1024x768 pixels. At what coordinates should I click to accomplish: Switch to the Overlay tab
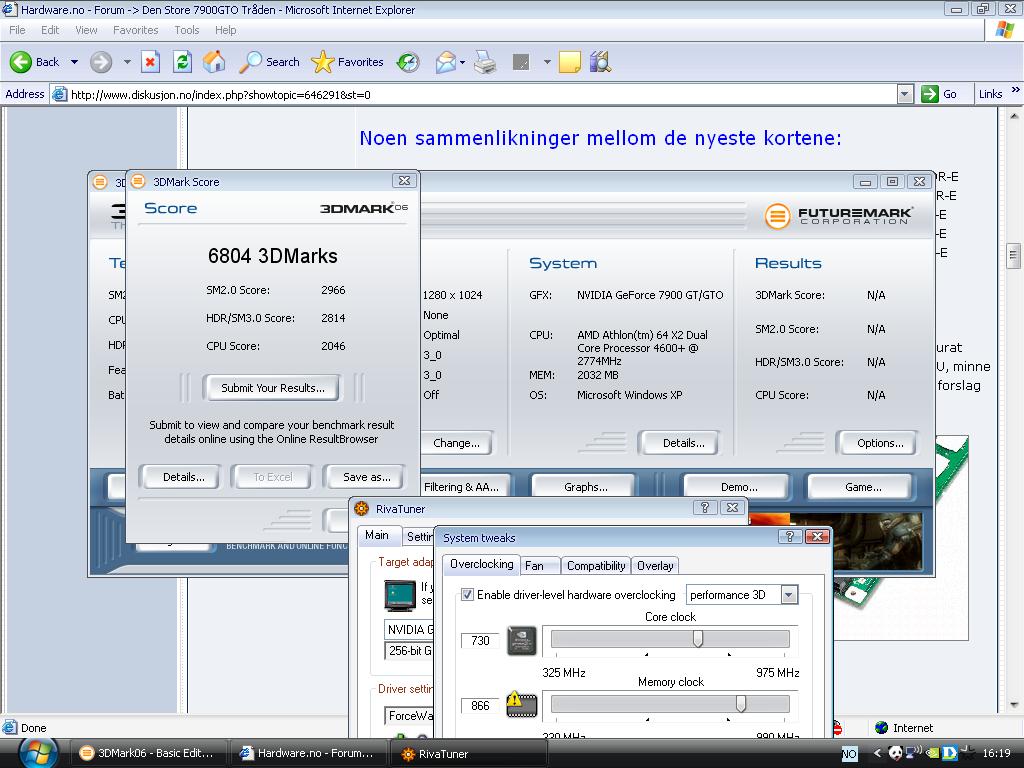[x=655, y=566]
